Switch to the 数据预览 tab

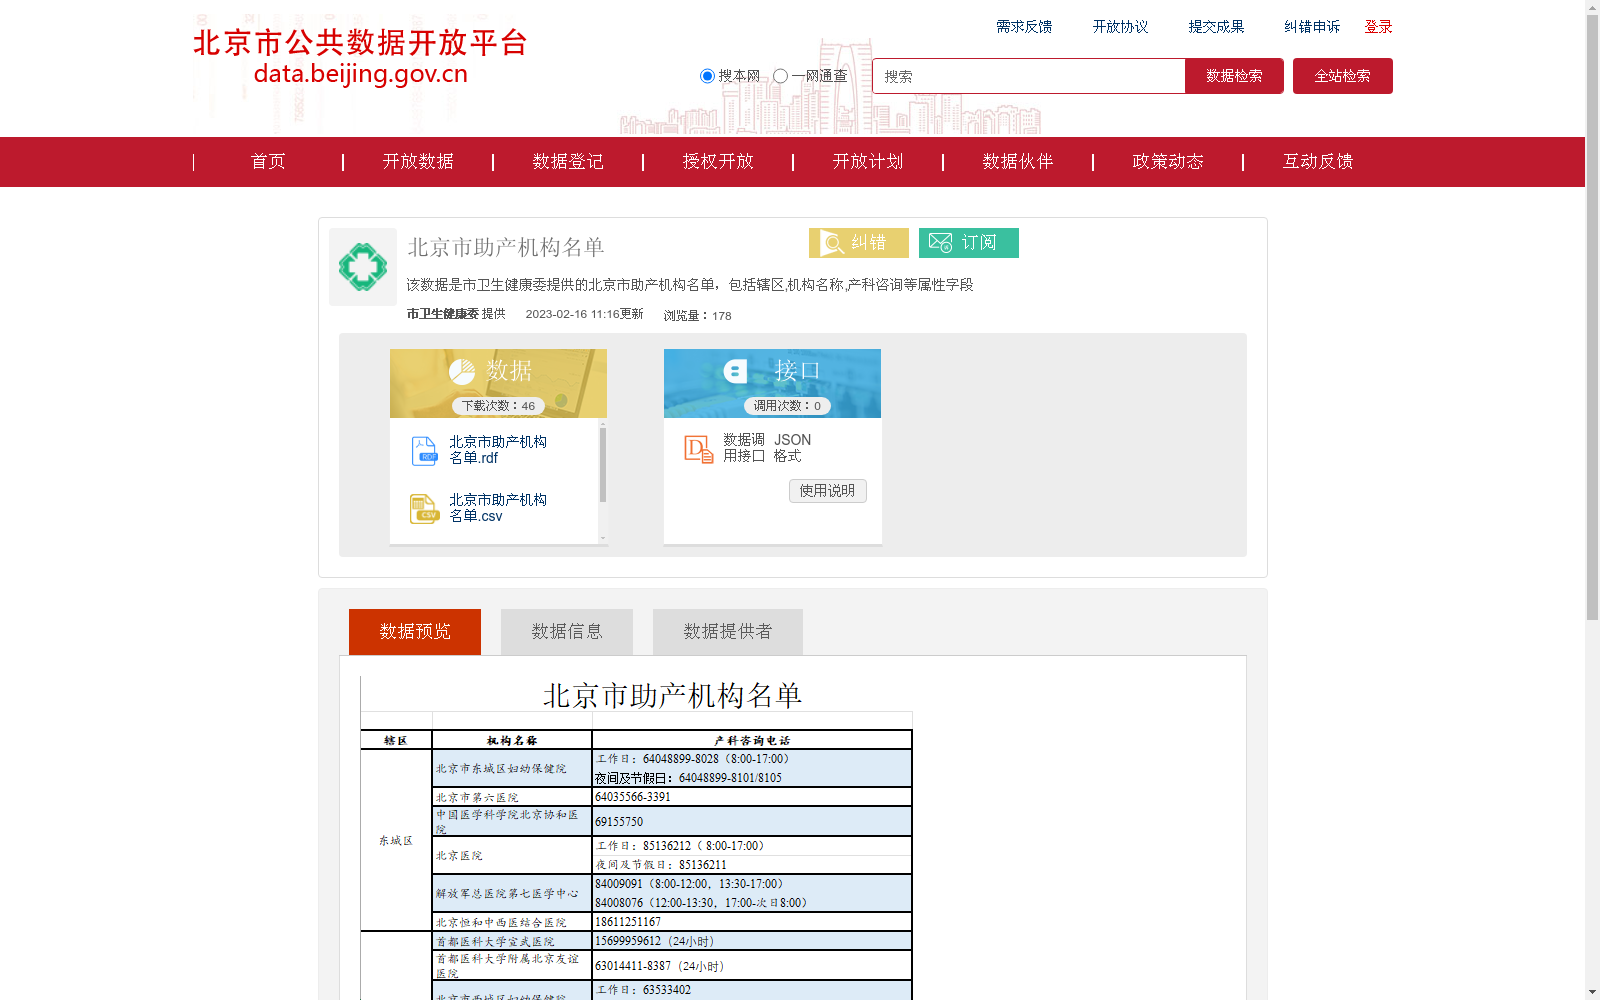tap(415, 632)
